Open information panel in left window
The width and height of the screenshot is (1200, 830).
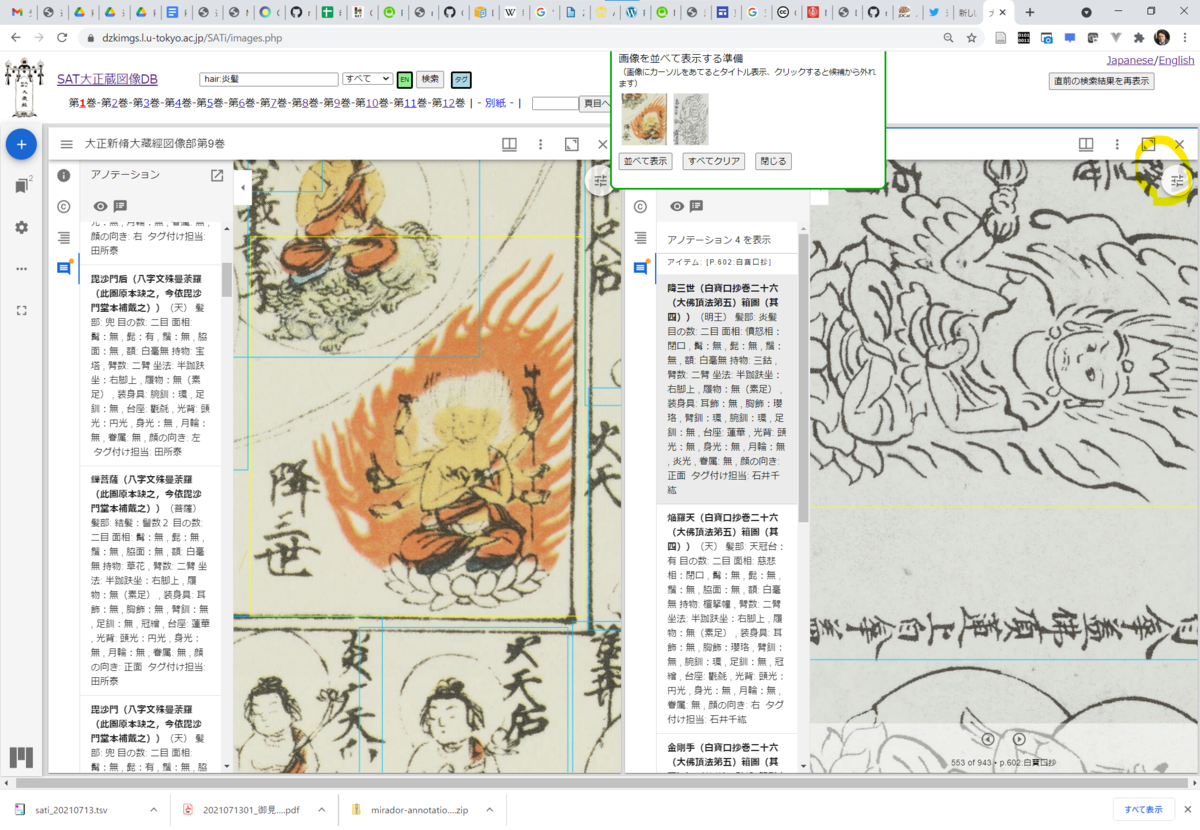click(64, 175)
